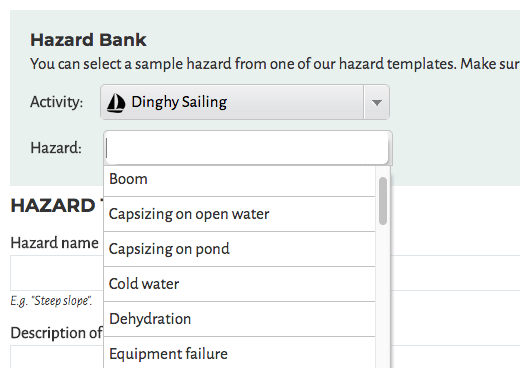
Task: Select Dinghy Sailing activity combo box
Action: [x=245, y=102]
